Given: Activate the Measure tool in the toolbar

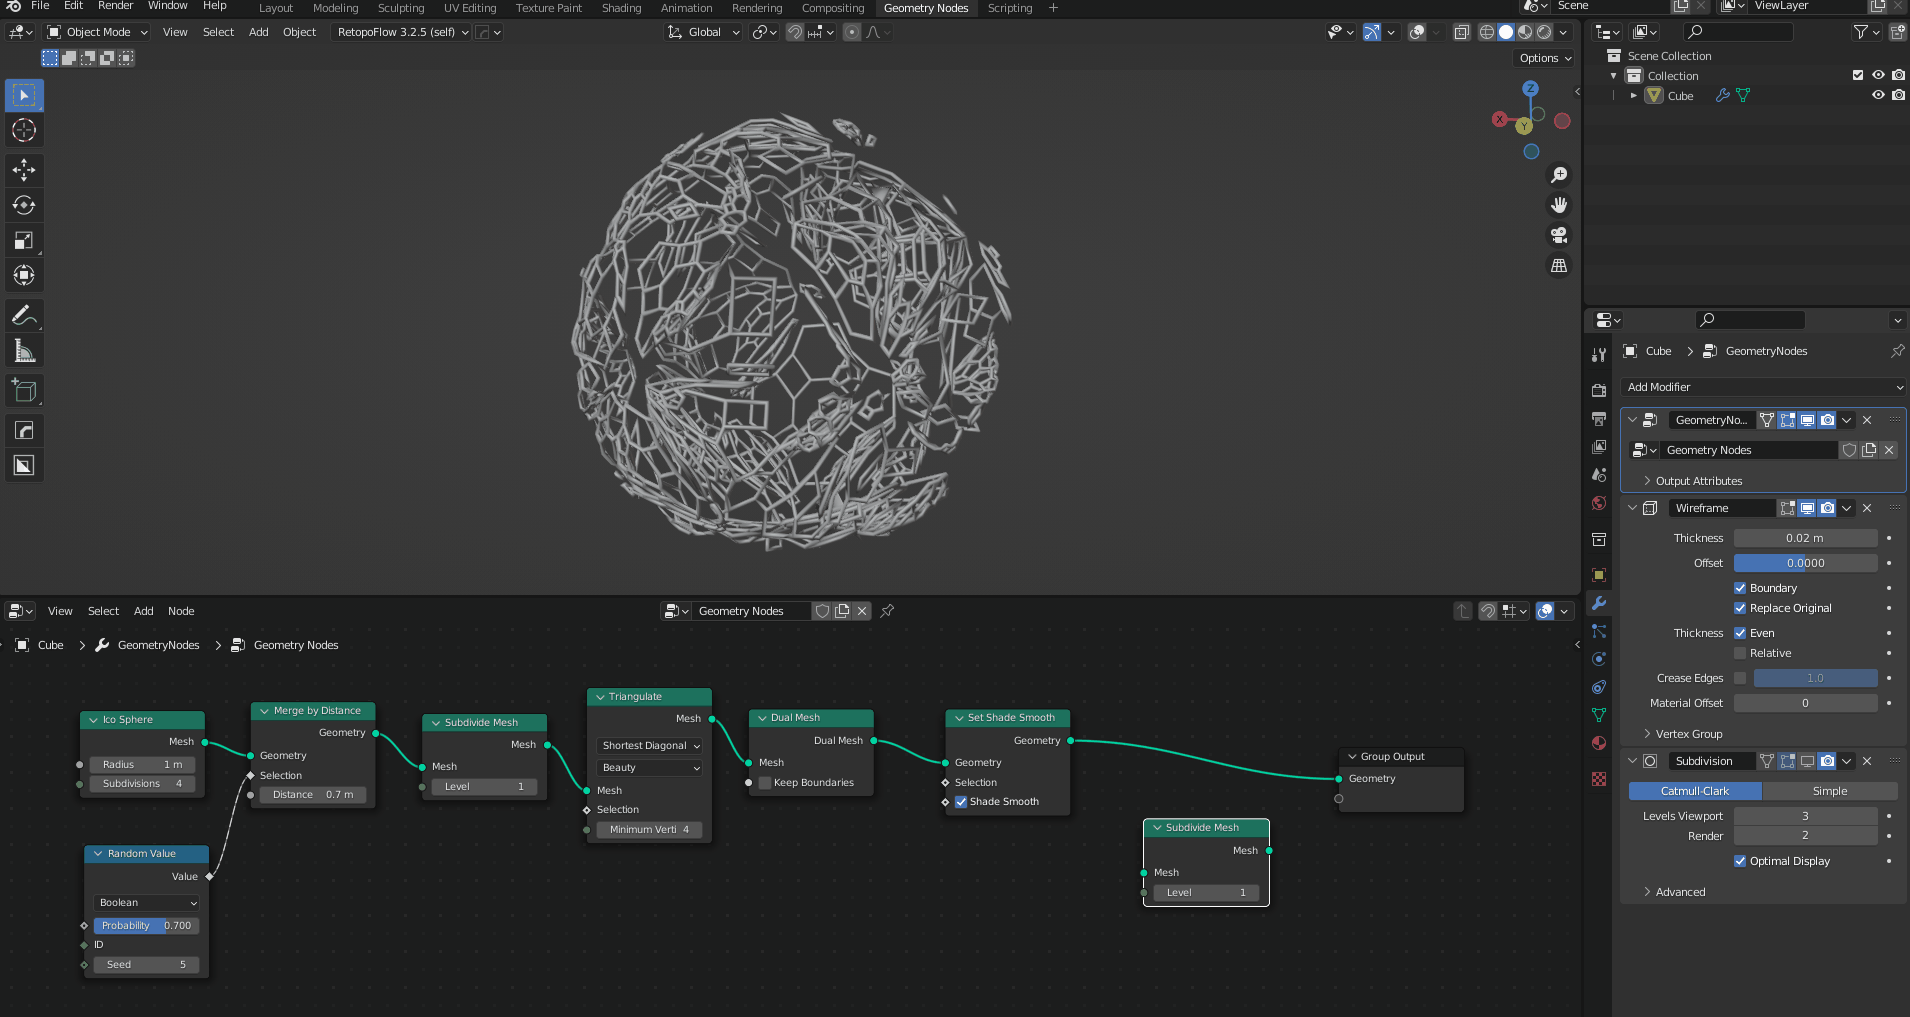Looking at the screenshot, I should [24, 350].
